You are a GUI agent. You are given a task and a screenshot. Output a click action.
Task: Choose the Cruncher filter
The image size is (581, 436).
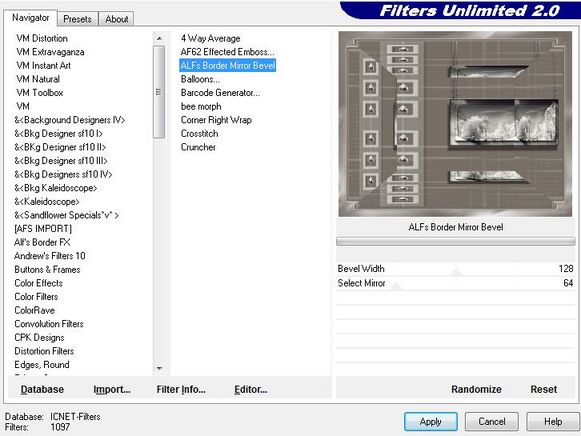198,147
